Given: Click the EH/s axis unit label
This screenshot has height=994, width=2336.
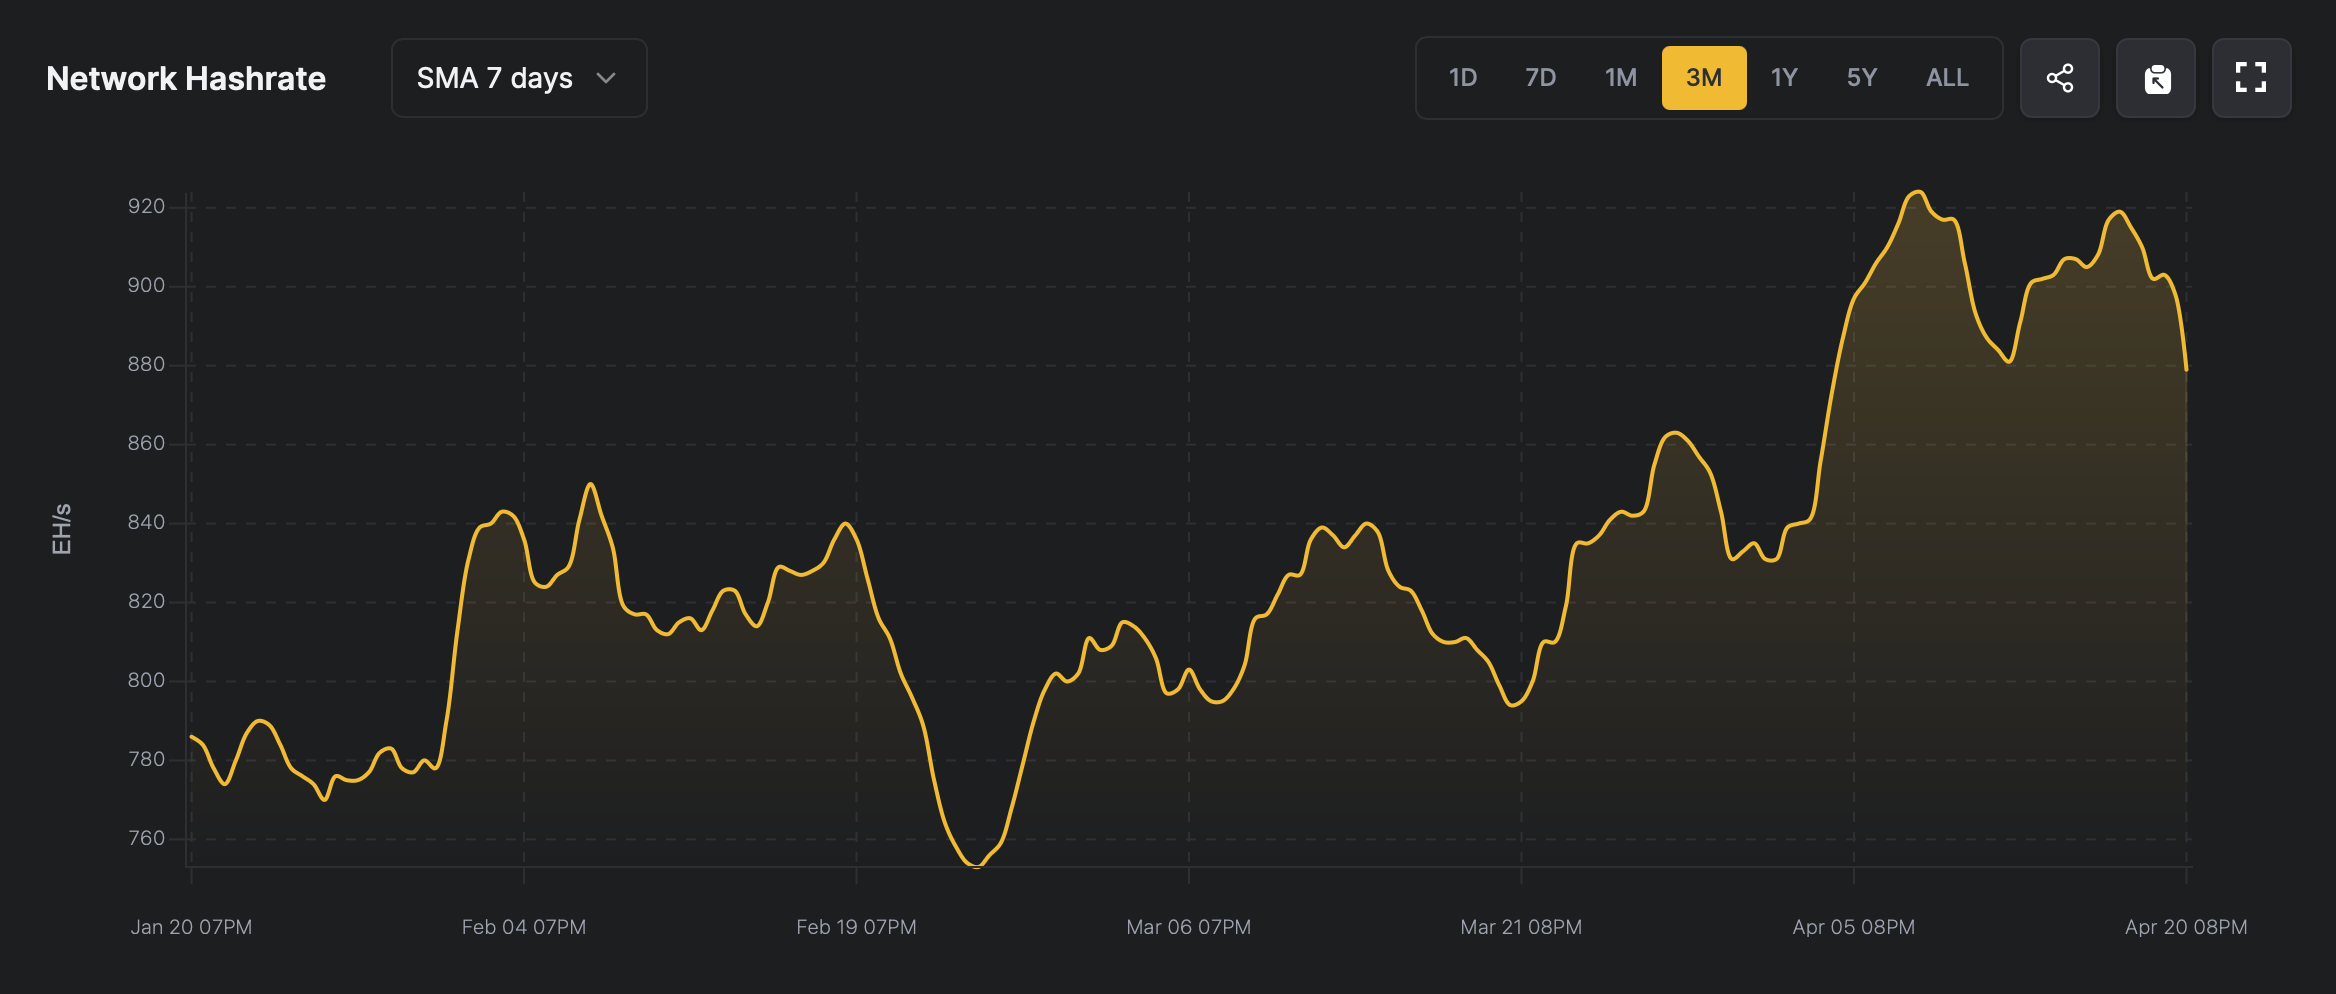Looking at the screenshot, I should coord(62,528).
